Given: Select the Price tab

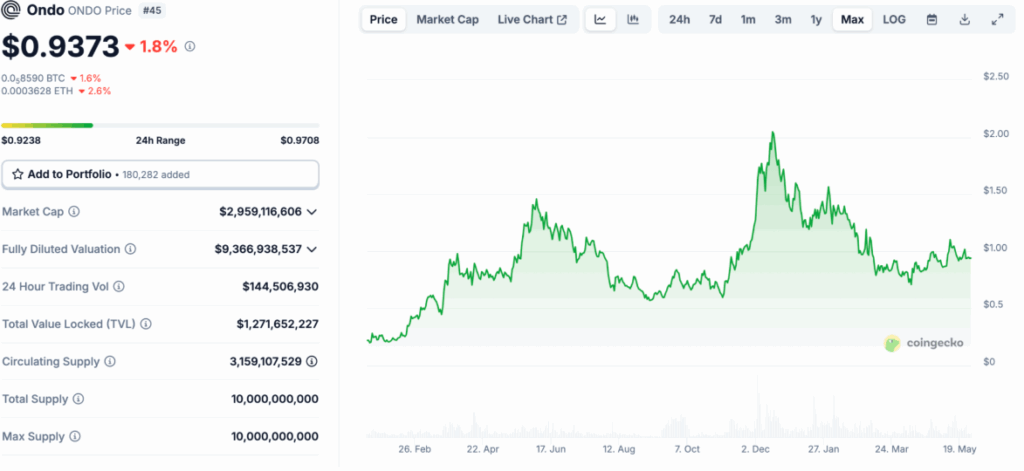Looking at the screenshot, I should tap(383, 20).
